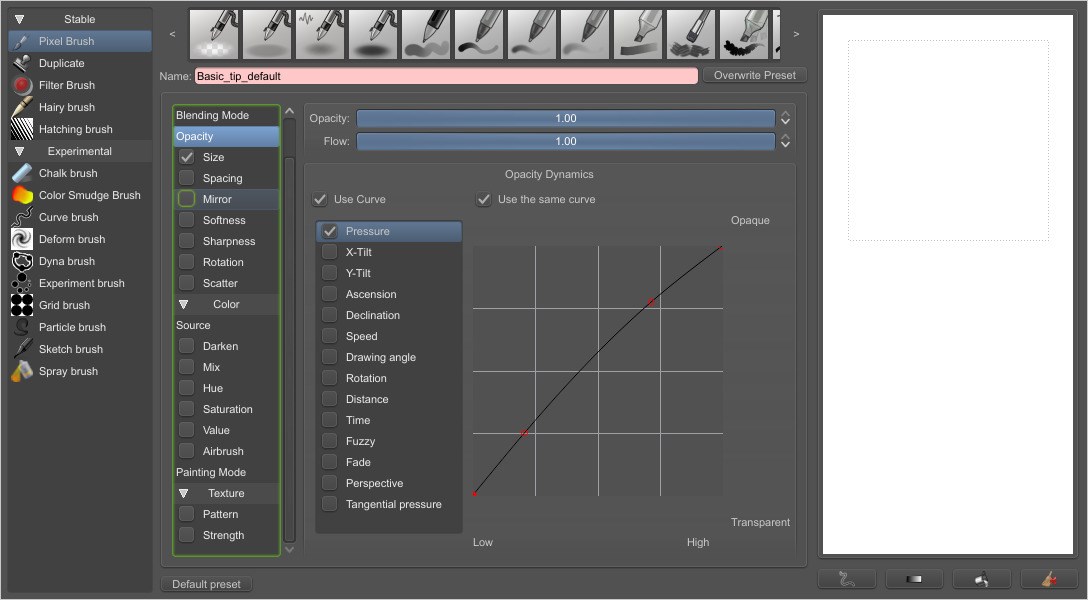This screenshot has height=600, width=1088.
Task: Uncheck the Use Curve checkbox
Action: point(320,199)
